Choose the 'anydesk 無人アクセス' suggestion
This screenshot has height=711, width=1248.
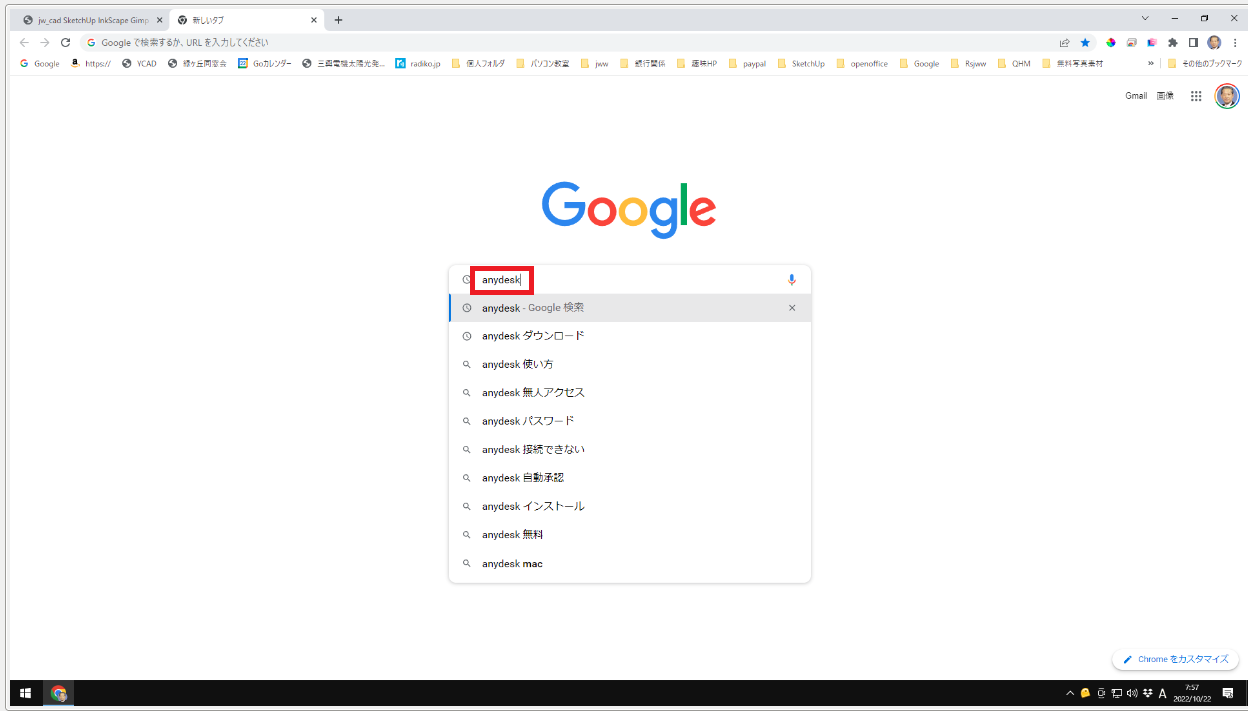(630, 393)
